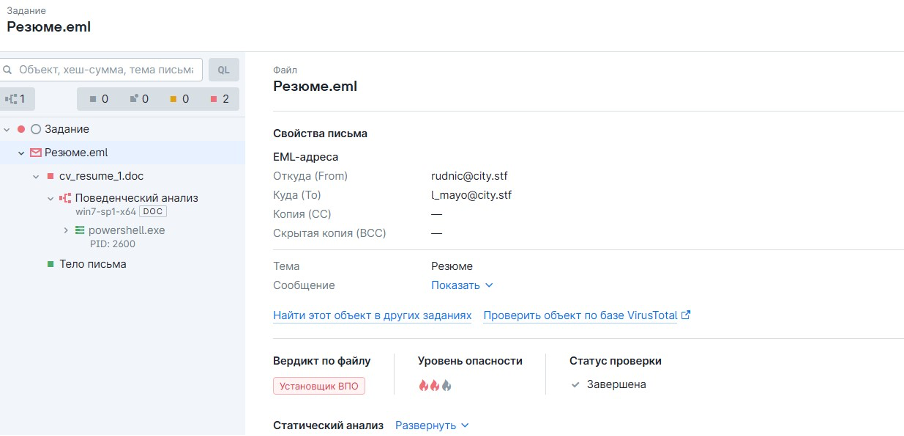Collapse the Задание root node
The image size is (904, 436).
click(7, 129)
